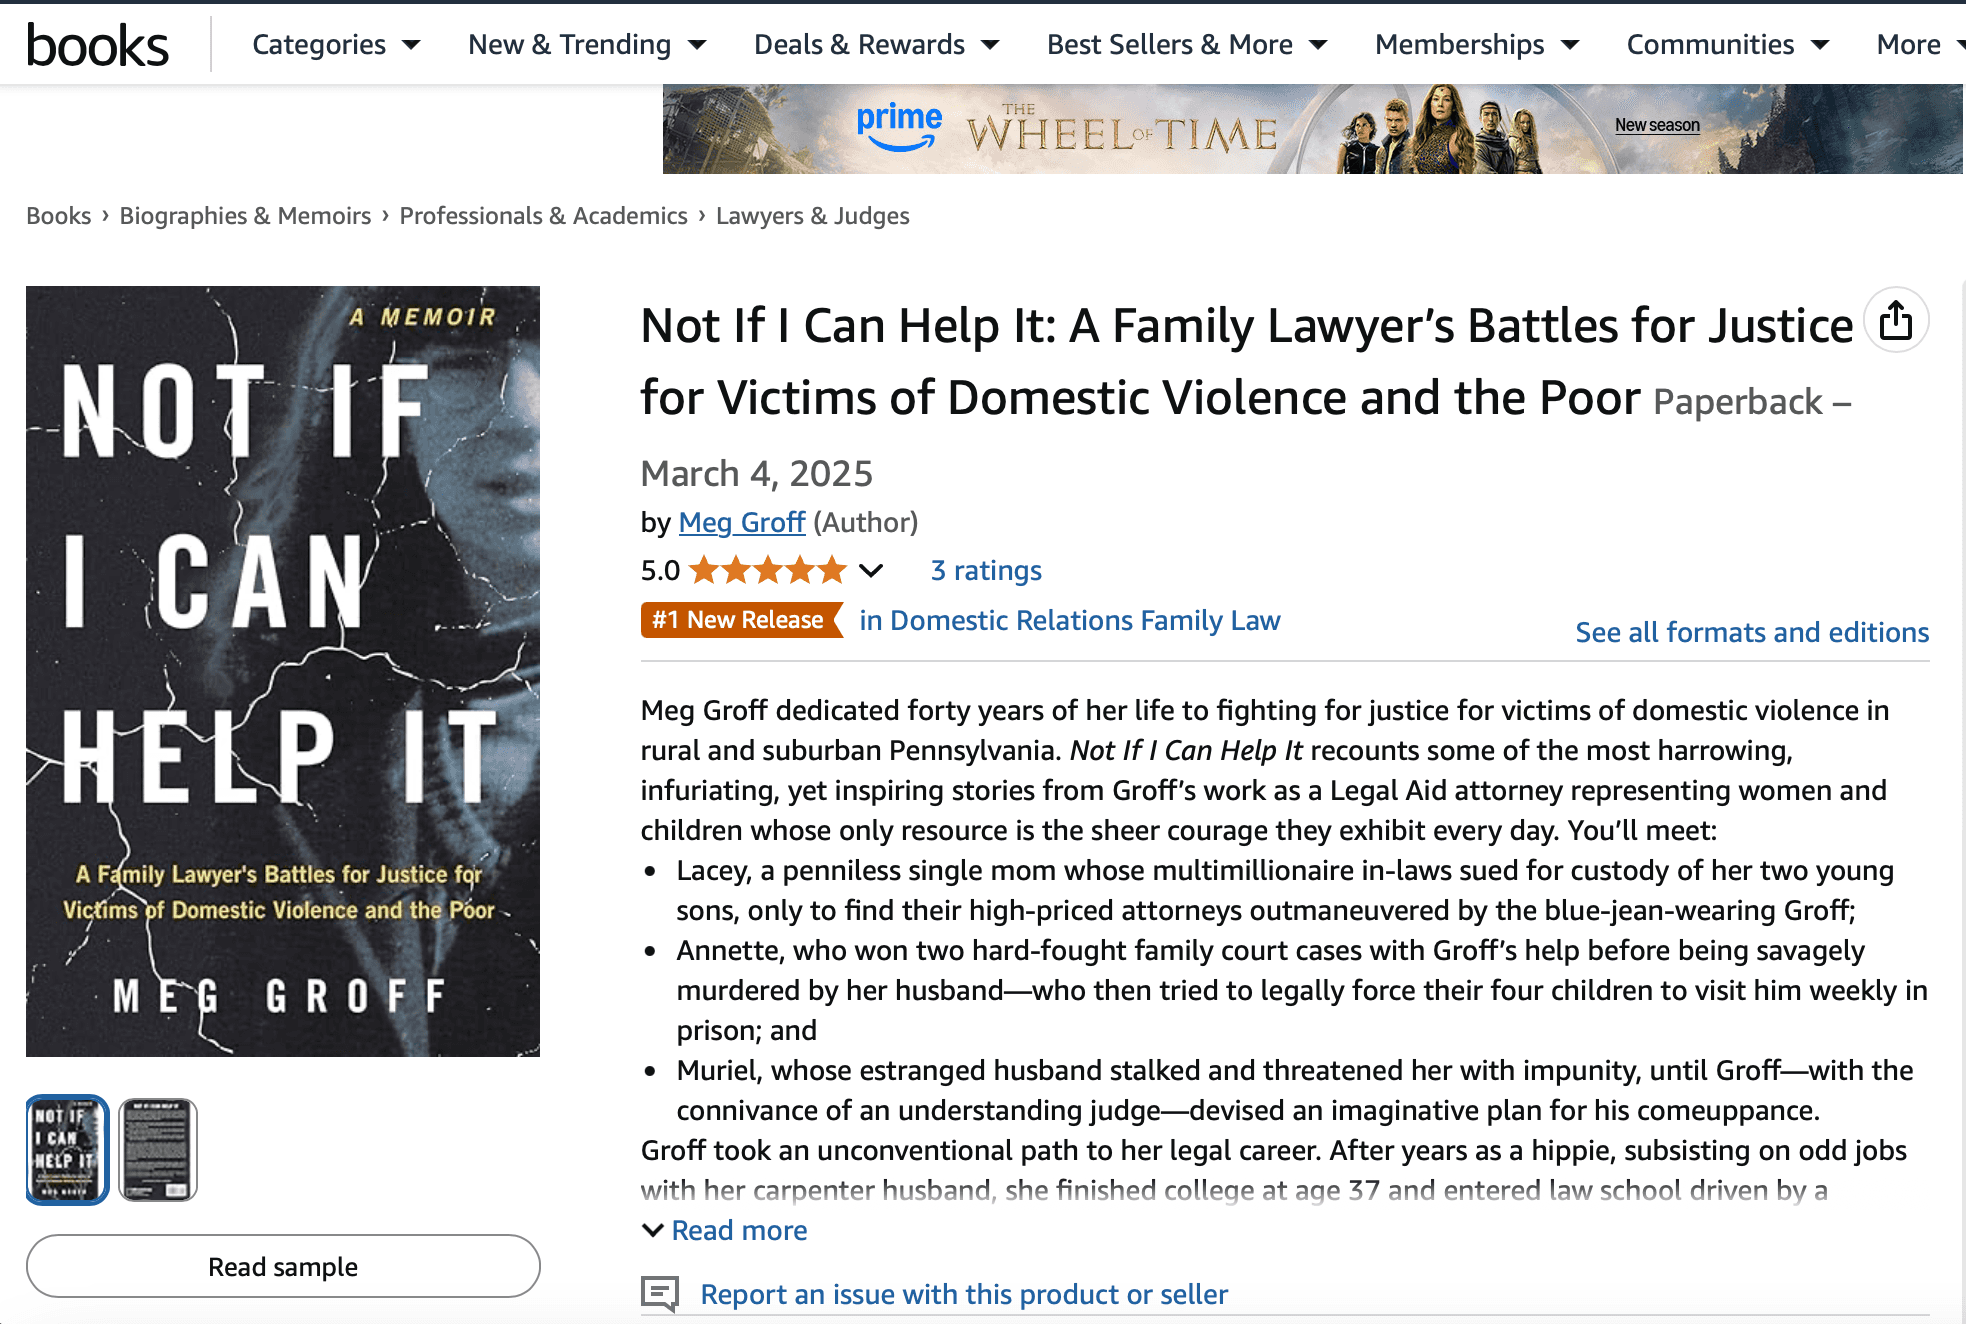Go to the Lawyers & Judges breadcrumb
The width and height of the screenshot is (1966, 1324).
pos(812,216)
